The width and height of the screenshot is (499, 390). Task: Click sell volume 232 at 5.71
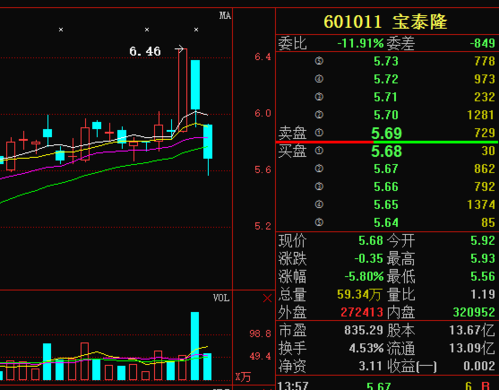point(485,97)
